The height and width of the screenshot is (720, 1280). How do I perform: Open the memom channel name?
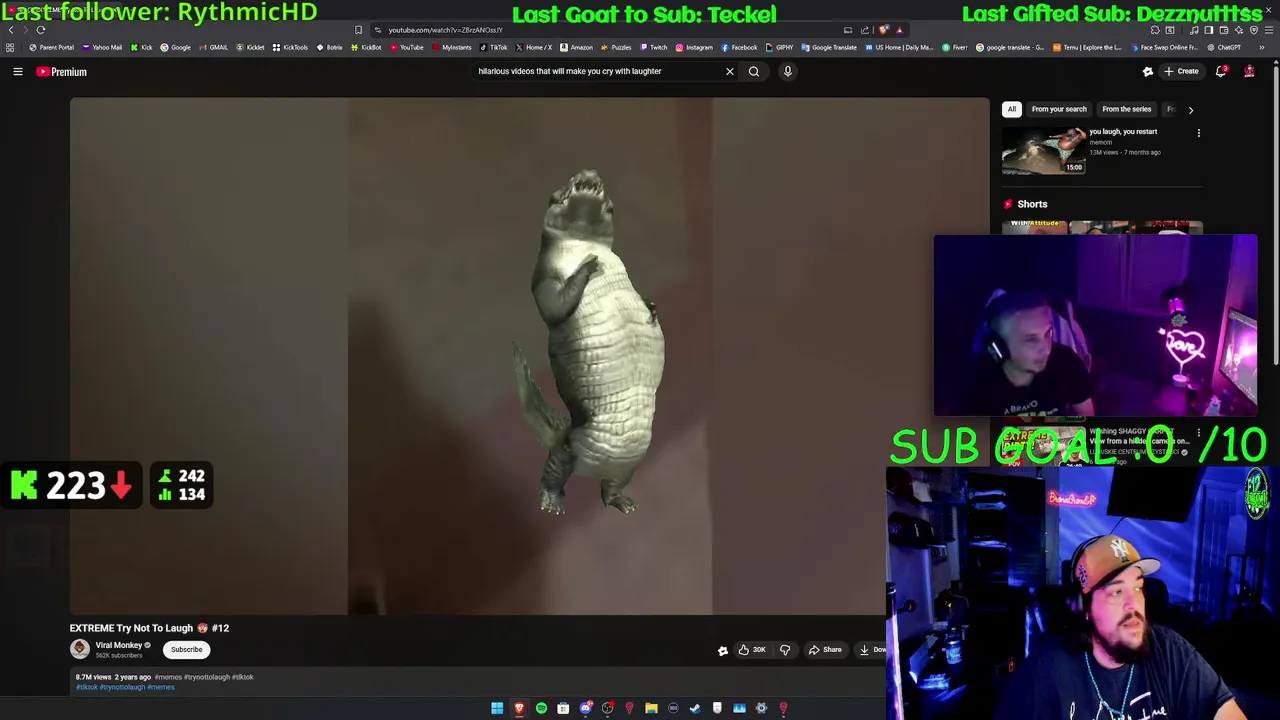1100,142
